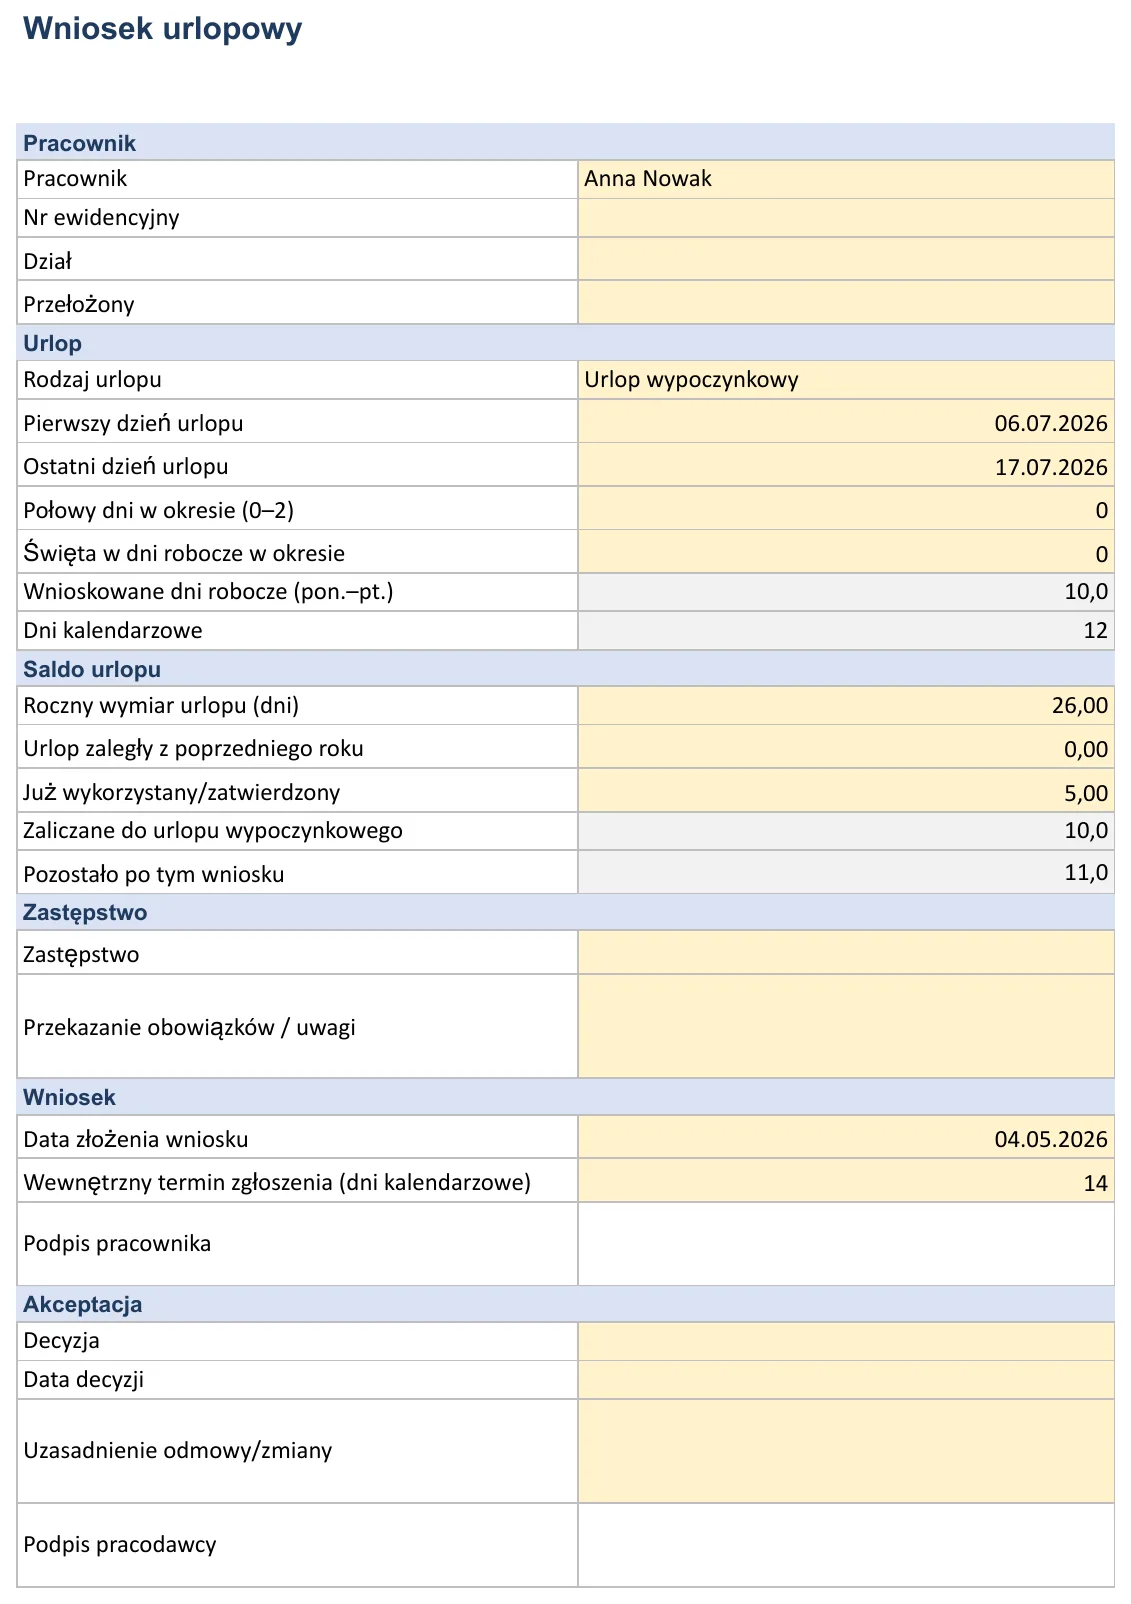Click the Przełożony input cell
This screenshot has width=1131, height=1604.
pyautogui.click(x=846, y=302)
